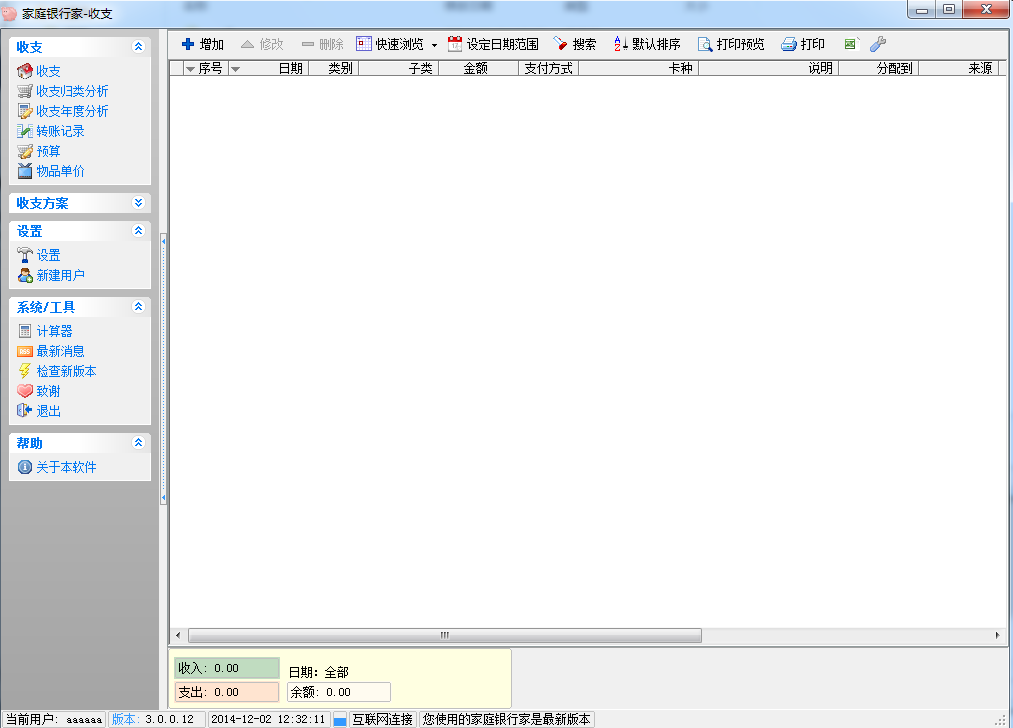Click the 分配到 column header

879,68
